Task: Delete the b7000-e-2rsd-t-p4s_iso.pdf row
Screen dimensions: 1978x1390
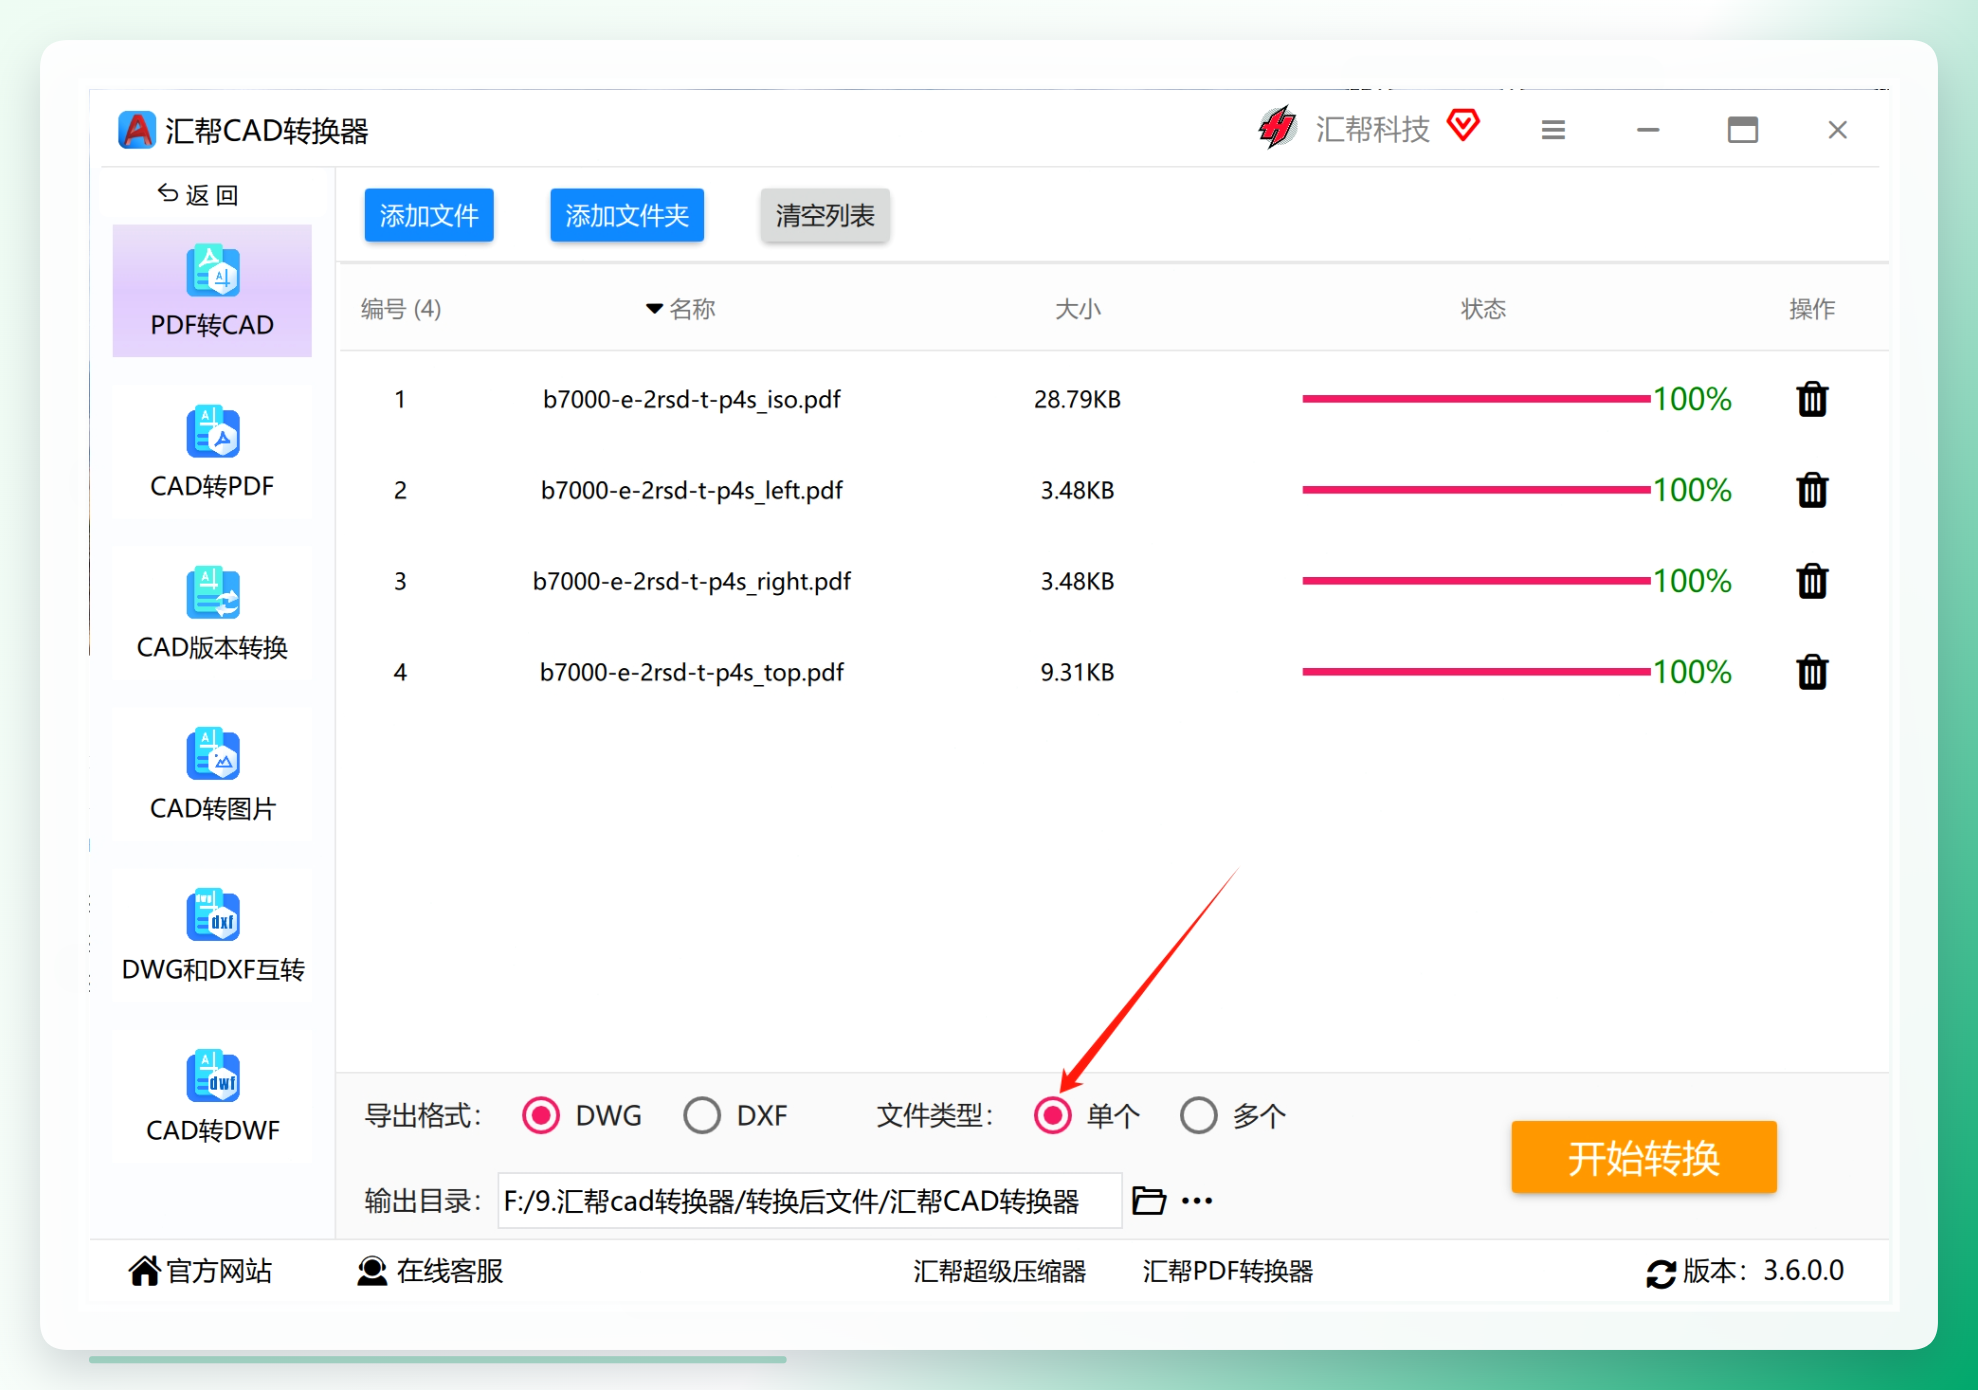Action: (1812, 399)
